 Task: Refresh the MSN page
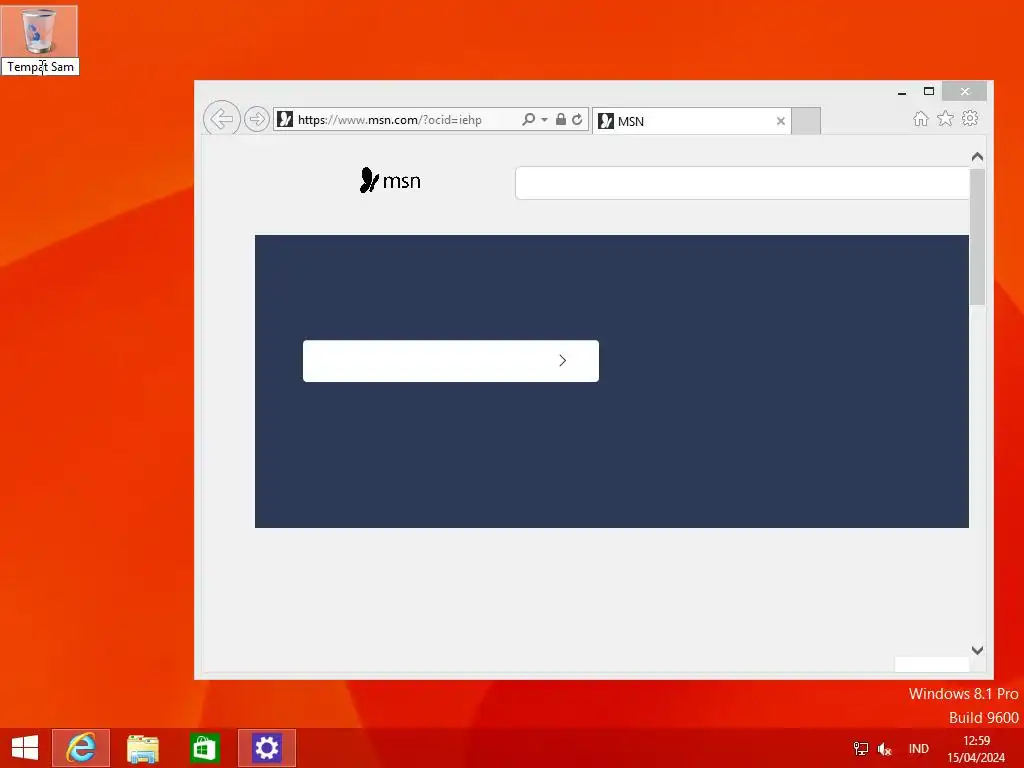[x=577, y=120]
